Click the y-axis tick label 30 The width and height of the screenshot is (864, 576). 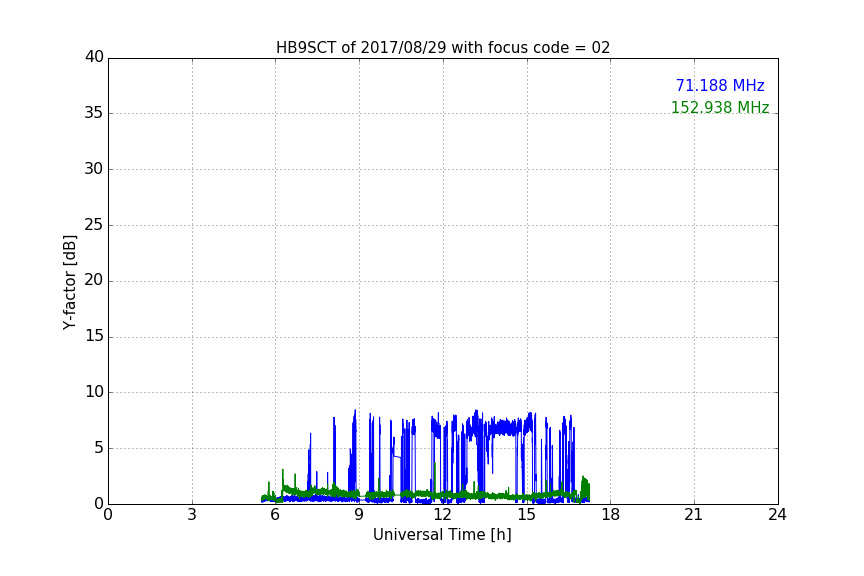click(x=94, y=169)
